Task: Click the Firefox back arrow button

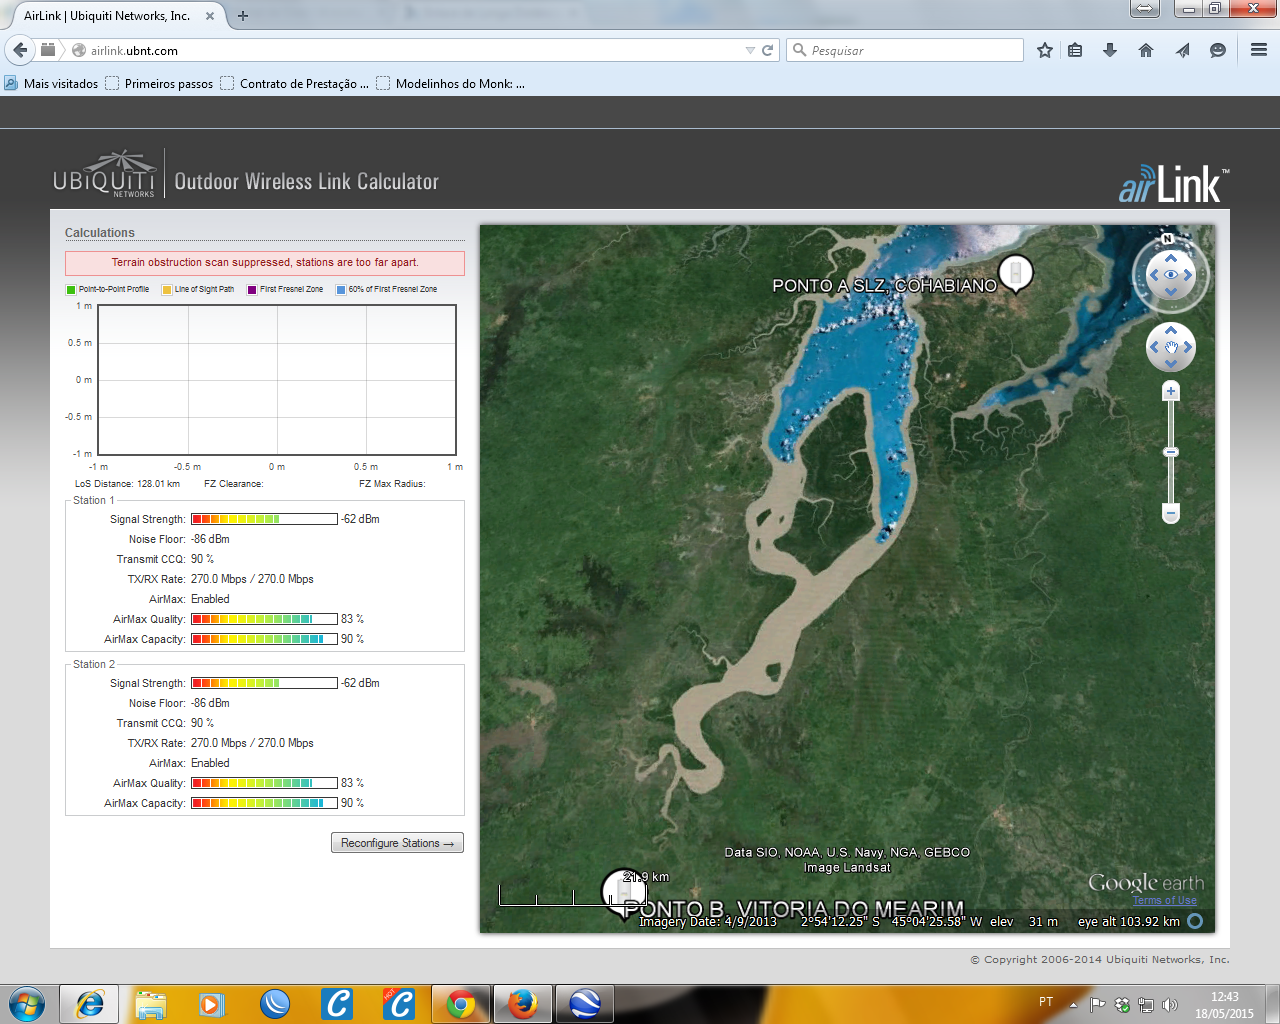Action: coord(20,50)
